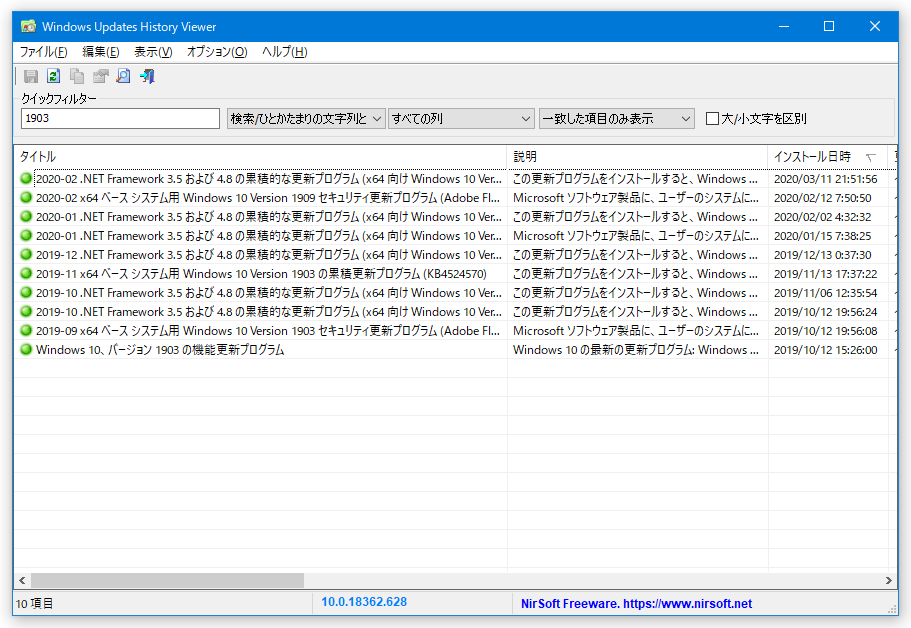The height and width of the screenshot is (628, 911).
Task: Open the NirSoft Freeware website link
Action: pyautogui.click(x=636, y=604)
